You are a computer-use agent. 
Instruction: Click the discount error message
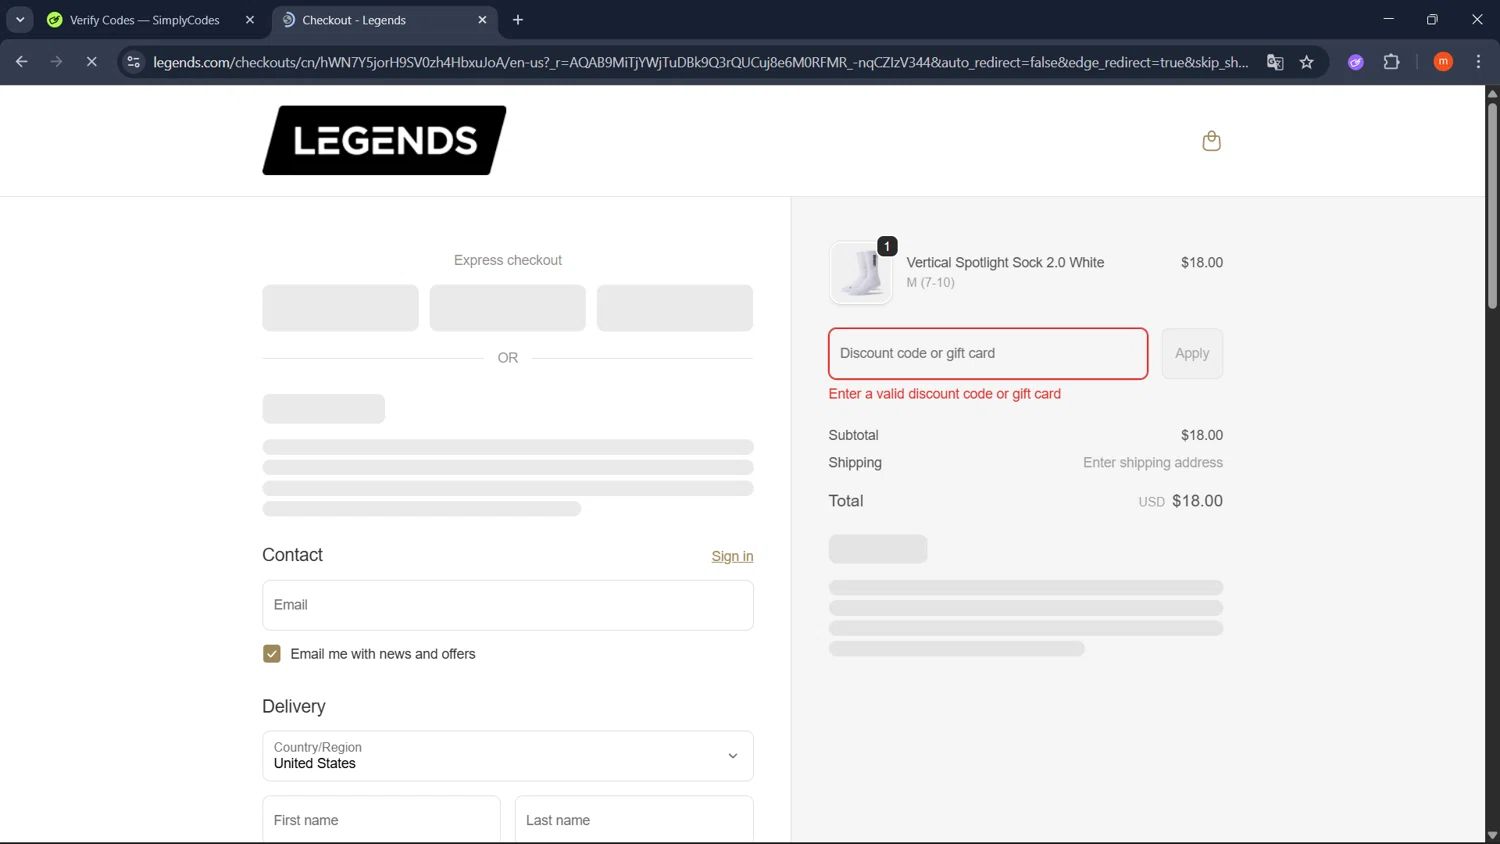[x=944, y=394]
